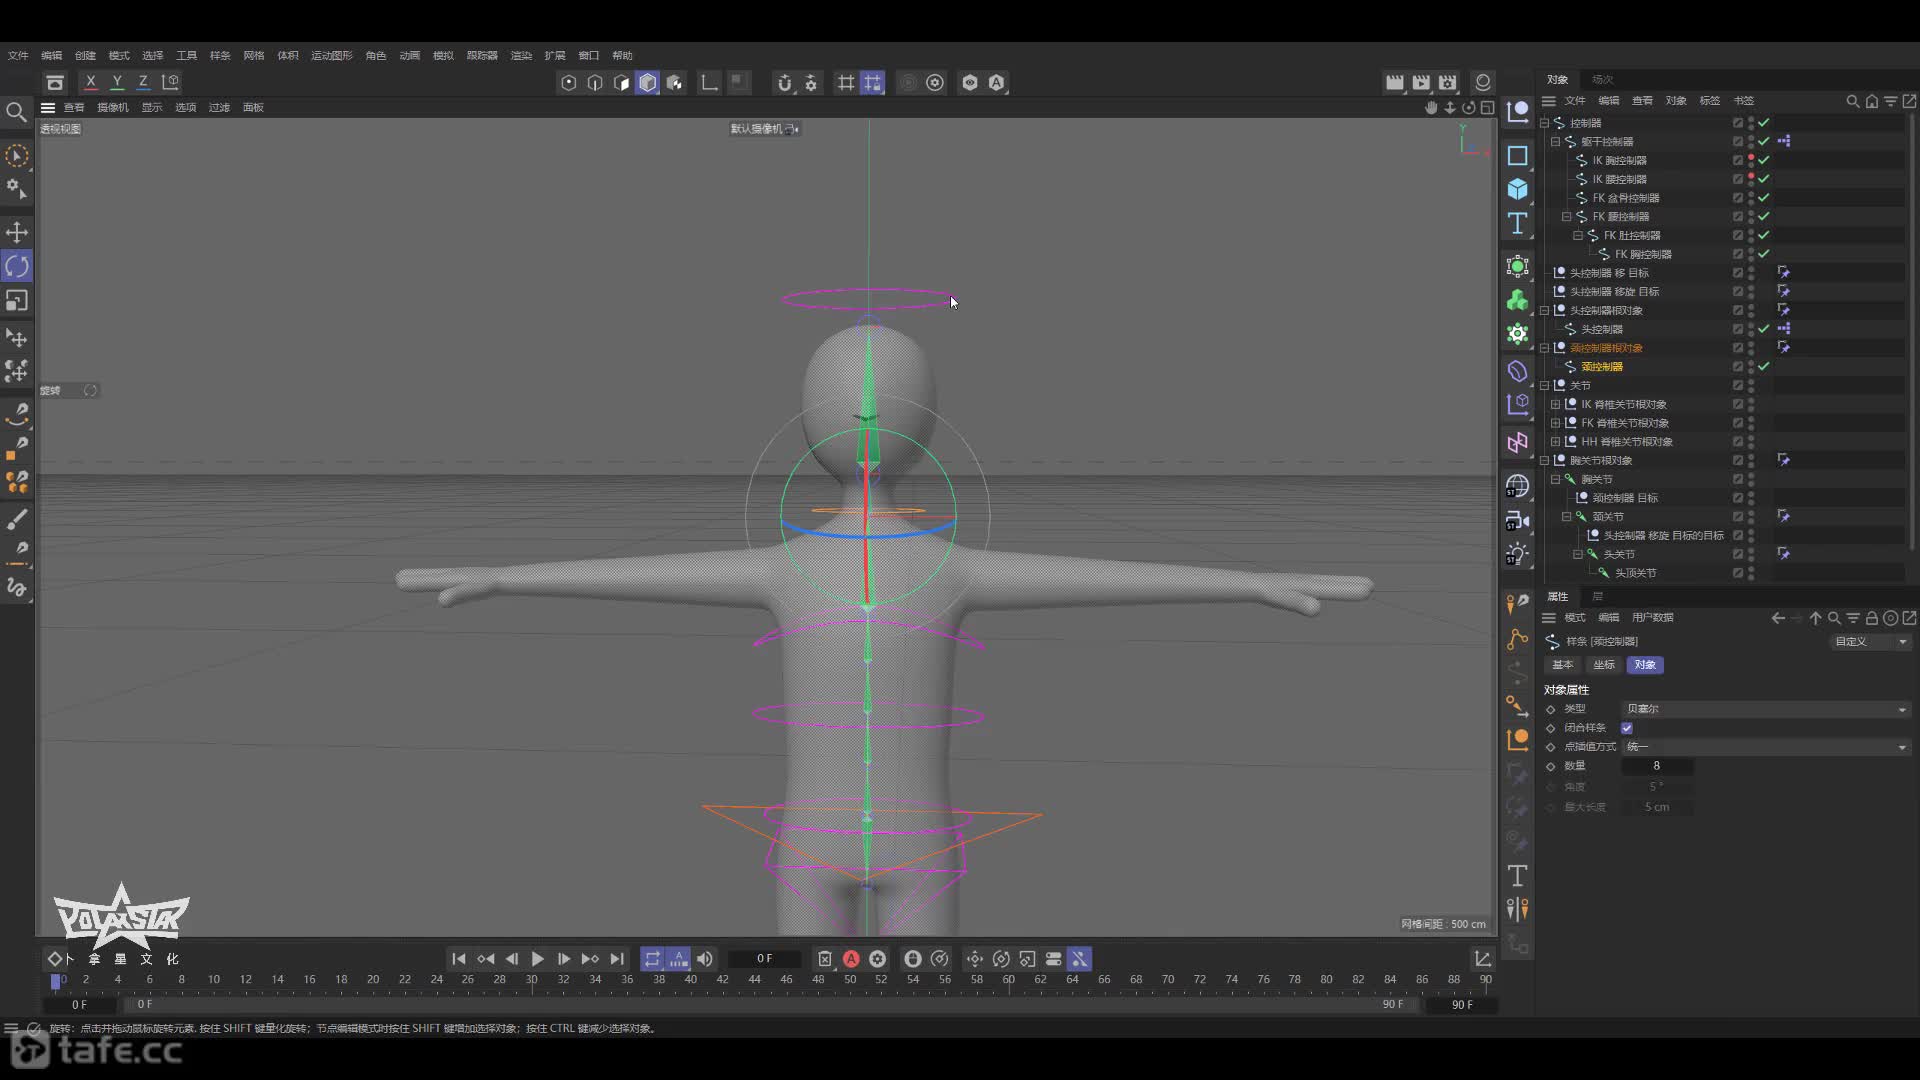Click the current frame field 0 F

coord(764,959)
